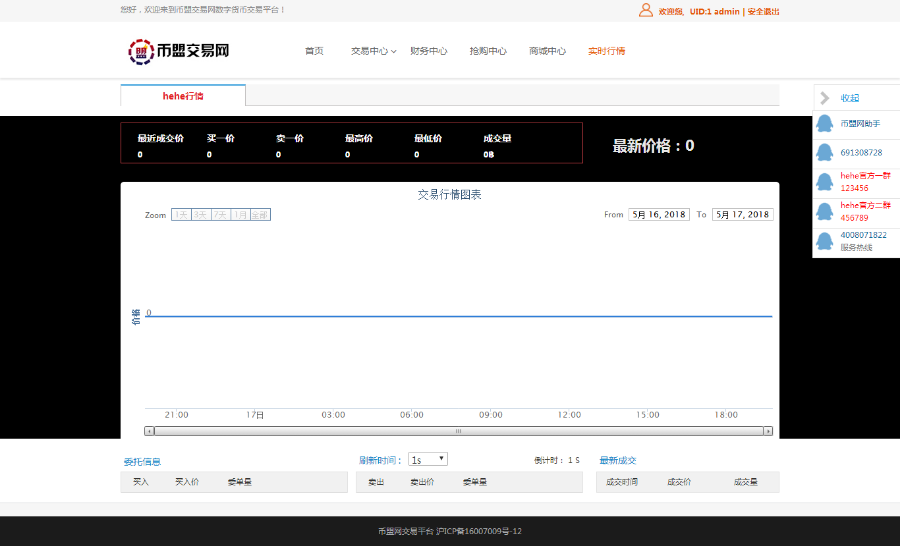
Task: Click the footer 沪ICP备16007009号-12 text
Action: (479, 532)
